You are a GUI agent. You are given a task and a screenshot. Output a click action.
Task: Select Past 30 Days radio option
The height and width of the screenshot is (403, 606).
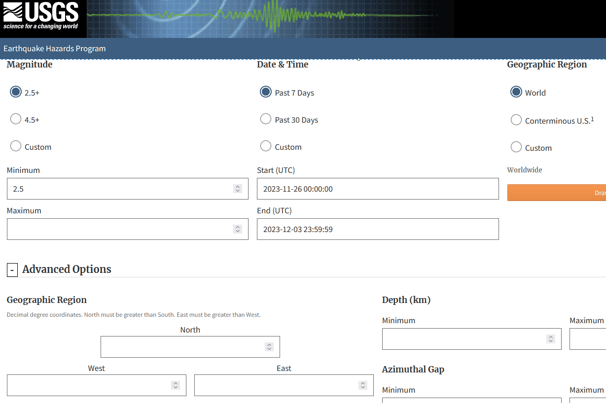266,119
